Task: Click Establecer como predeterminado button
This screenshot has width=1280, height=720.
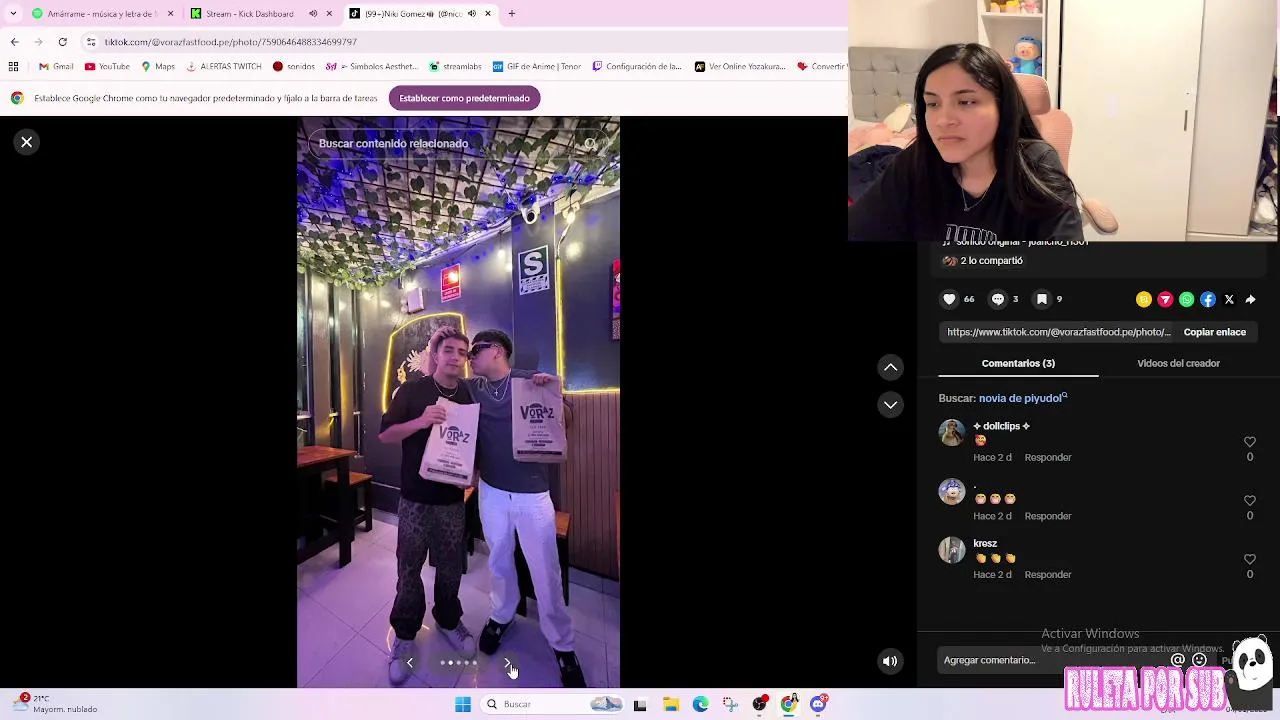Action: click(464, 98)
